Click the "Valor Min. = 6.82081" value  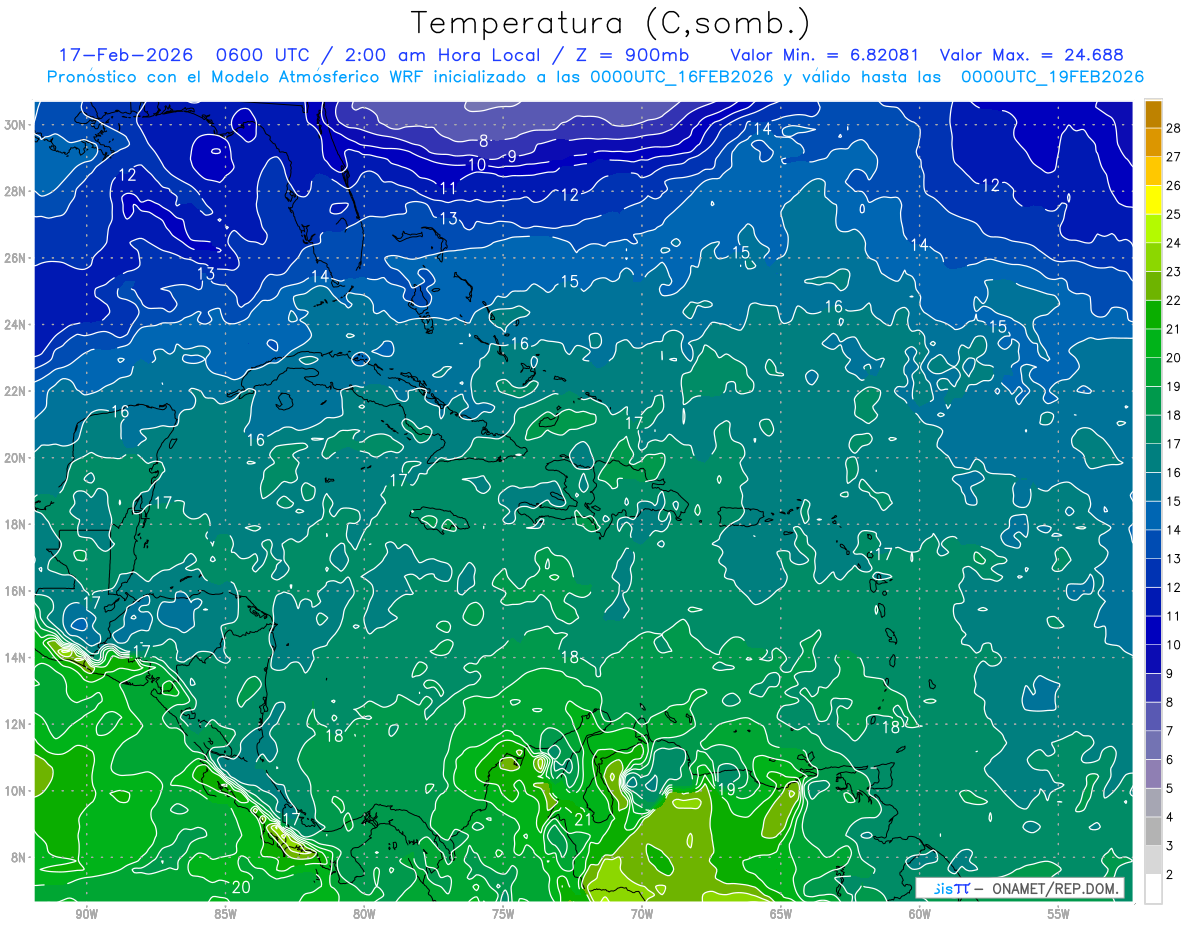coord(825,55)
